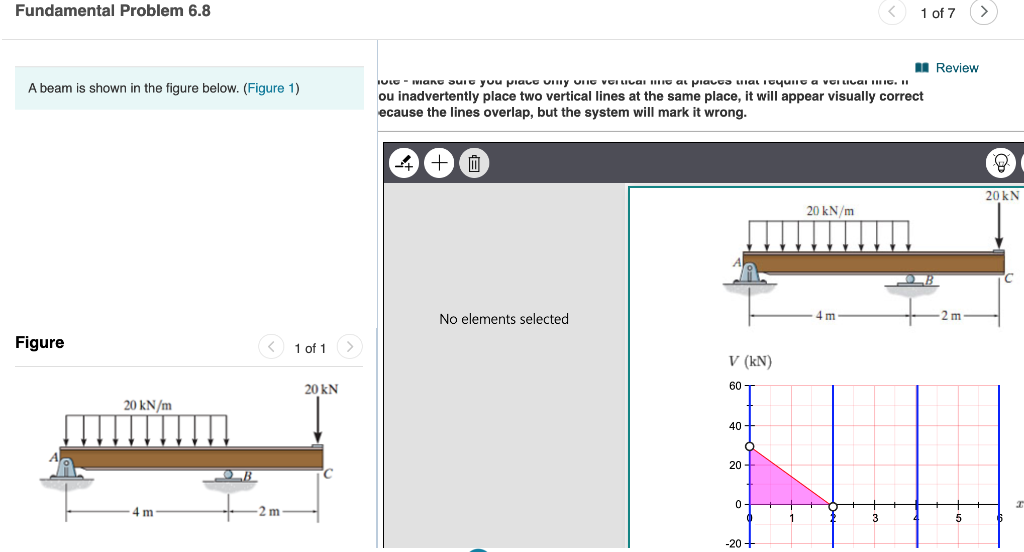Select the shear graph point at x=0, V=30
This screenshot has width=1024, height=552.
[x=750, y=447]
